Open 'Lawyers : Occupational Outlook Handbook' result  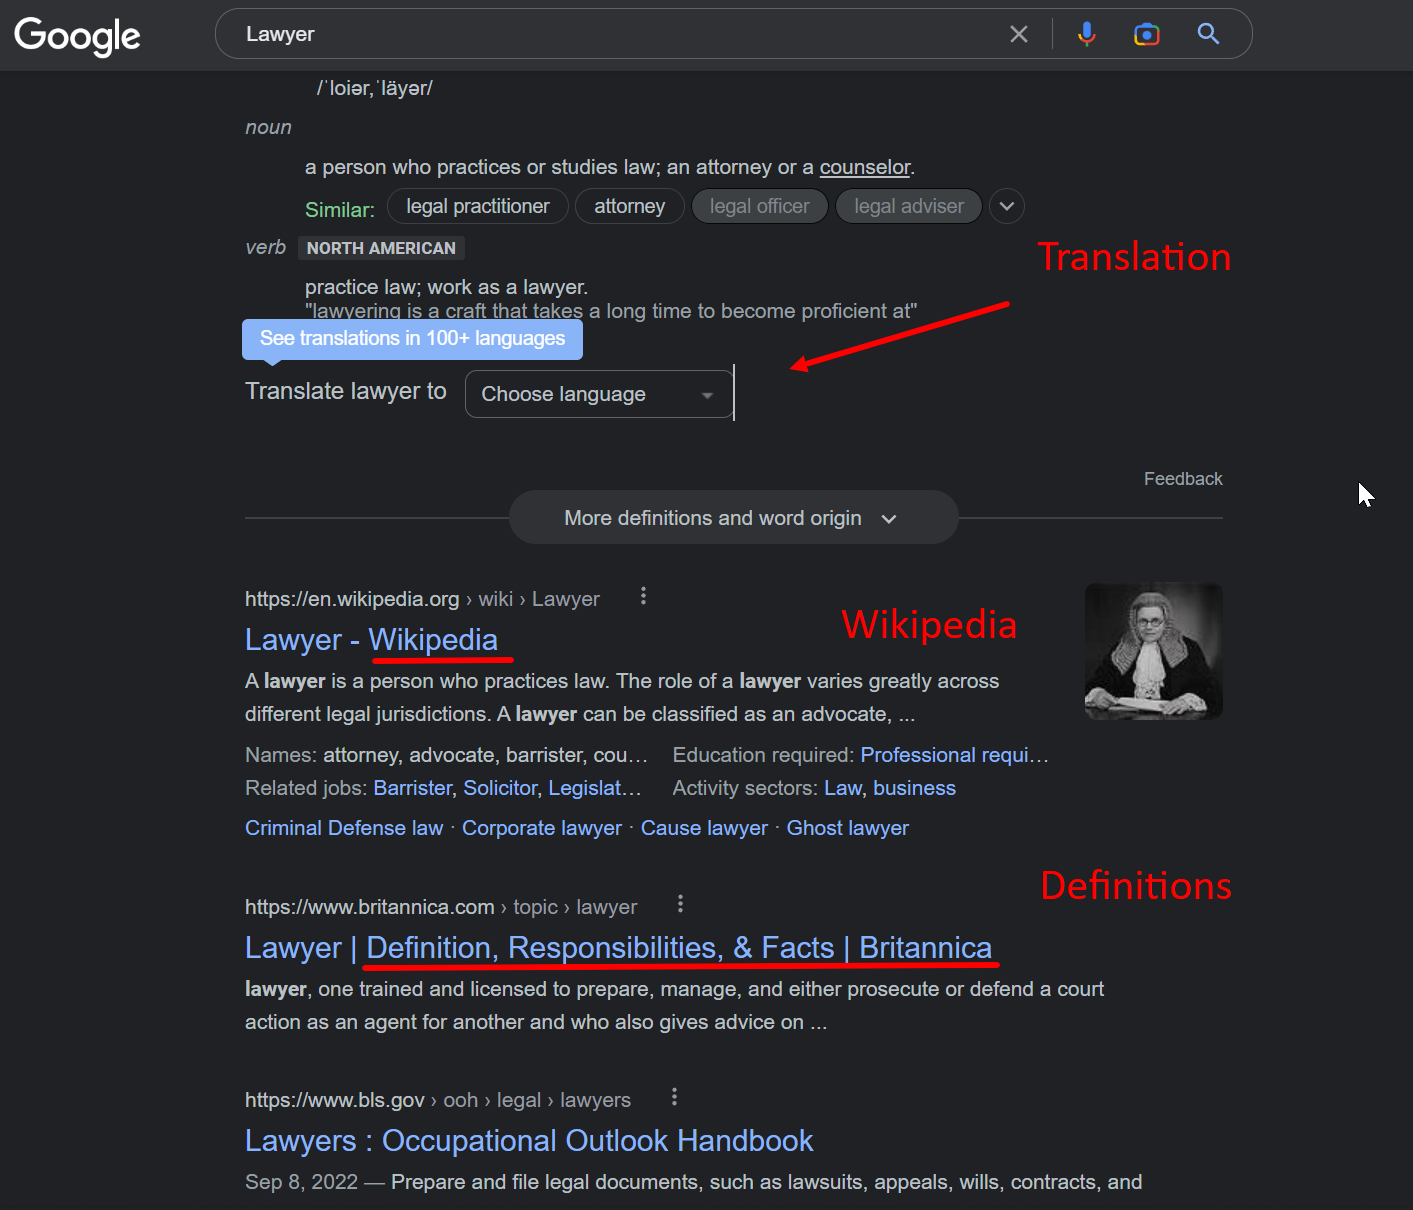click(x=529, y=1141)
